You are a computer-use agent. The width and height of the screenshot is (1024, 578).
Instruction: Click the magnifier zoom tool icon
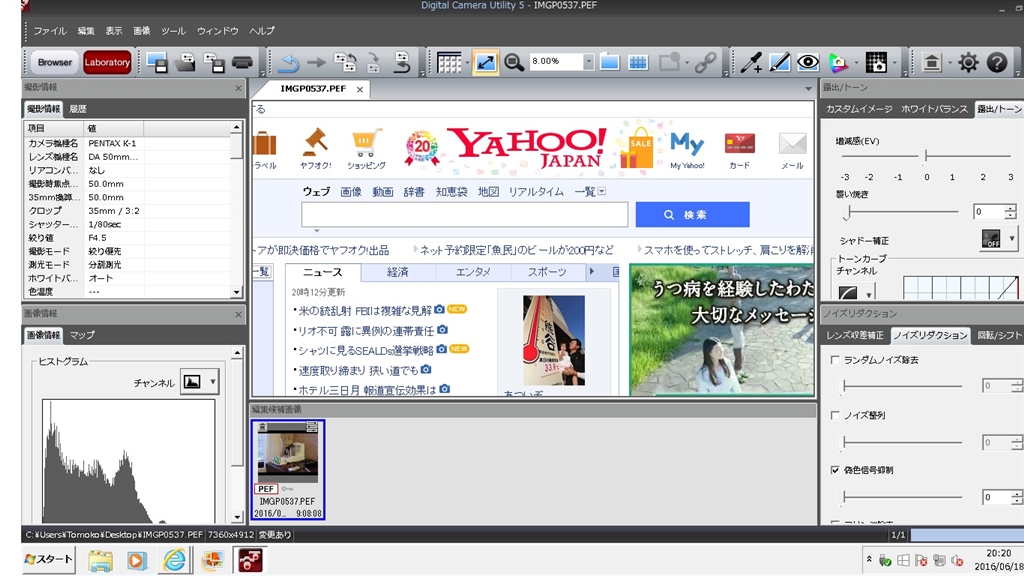point(514,62)
